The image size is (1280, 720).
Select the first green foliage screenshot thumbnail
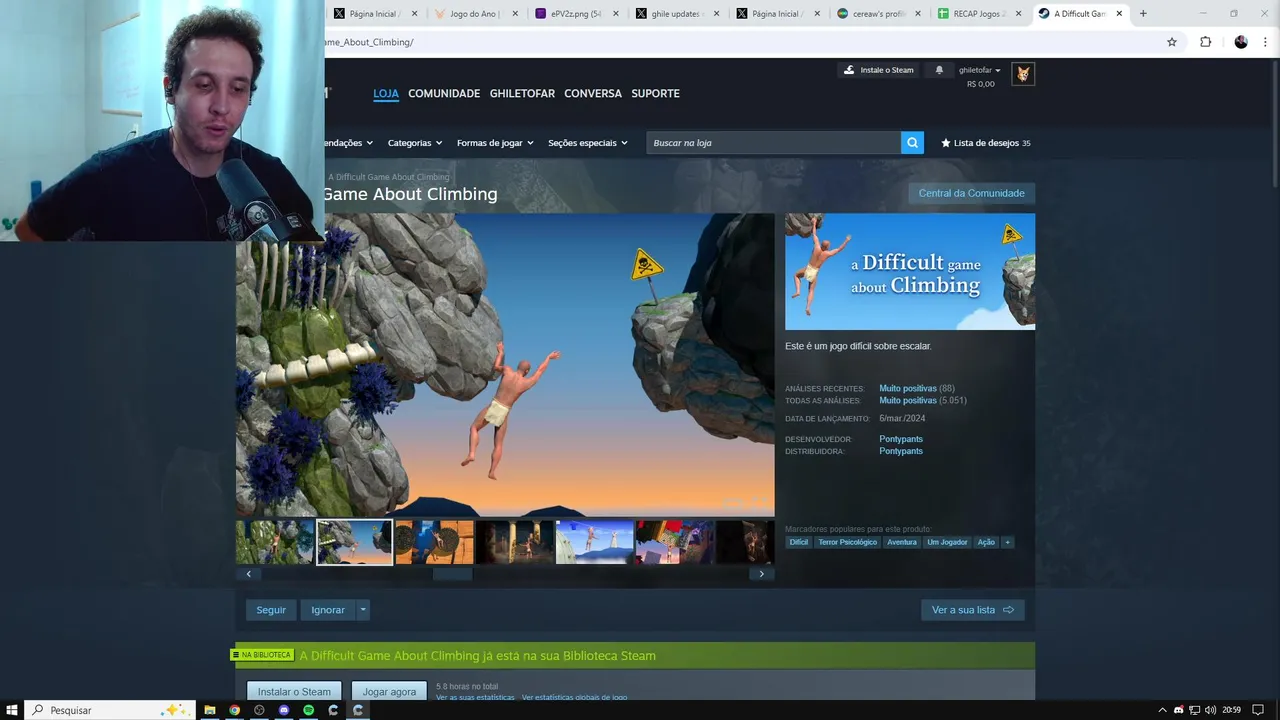pyautogui.click(x=275, y=542)
